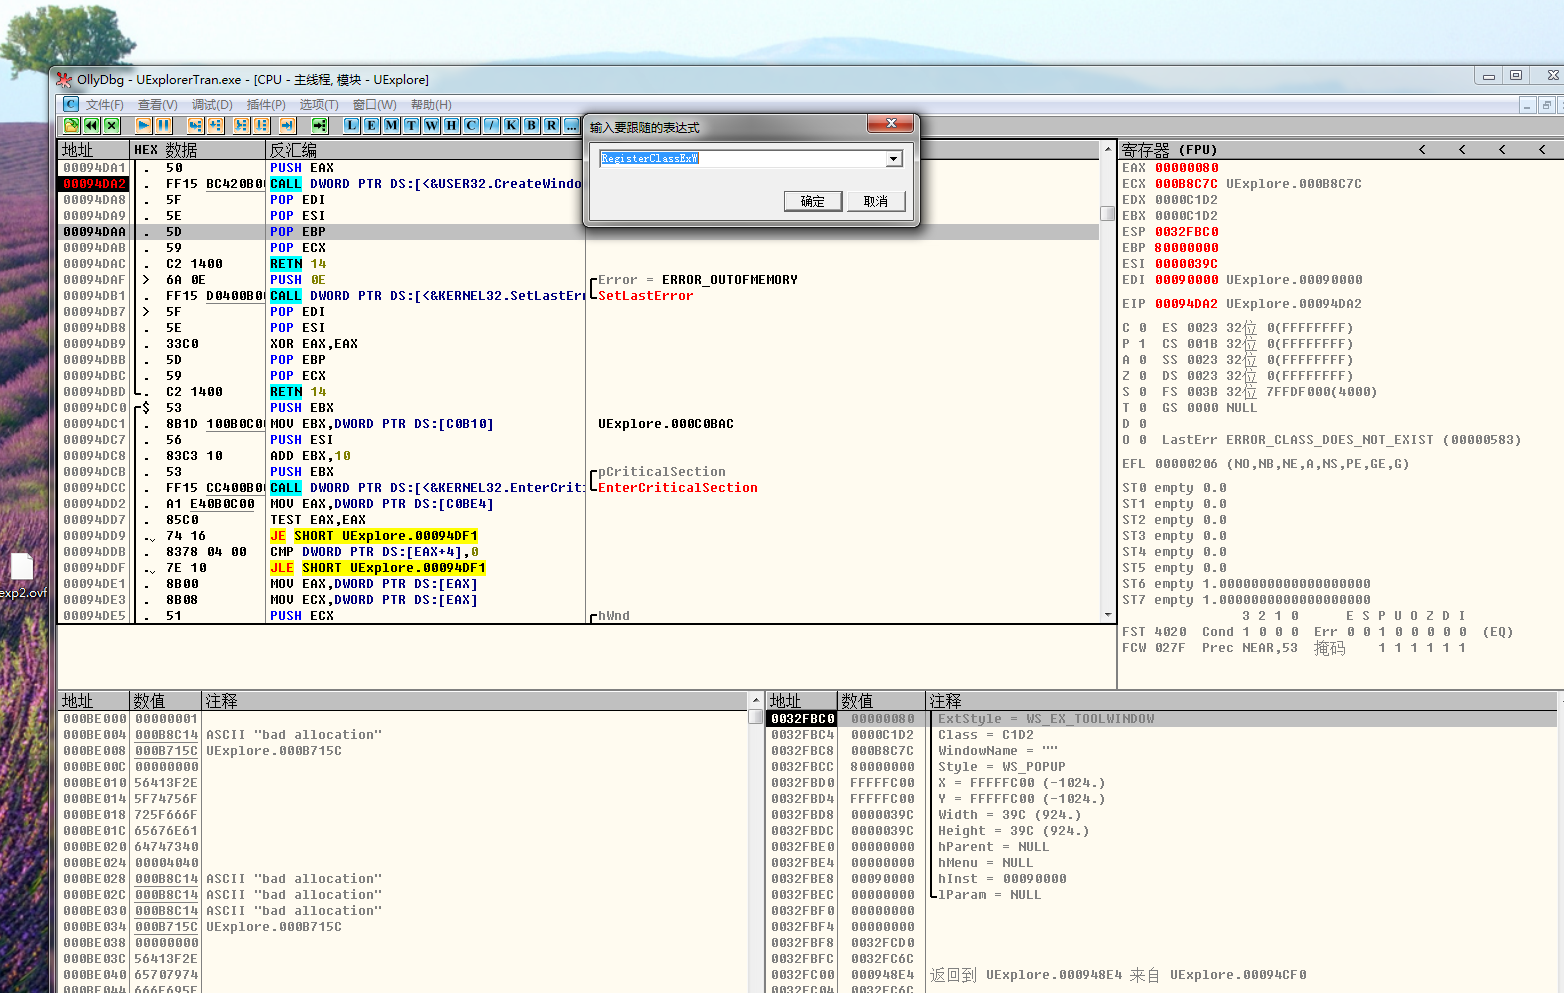This screenshot has height=993, width=1564.
Task: Click rightmost arrow in registers header
Action: 1542,150
